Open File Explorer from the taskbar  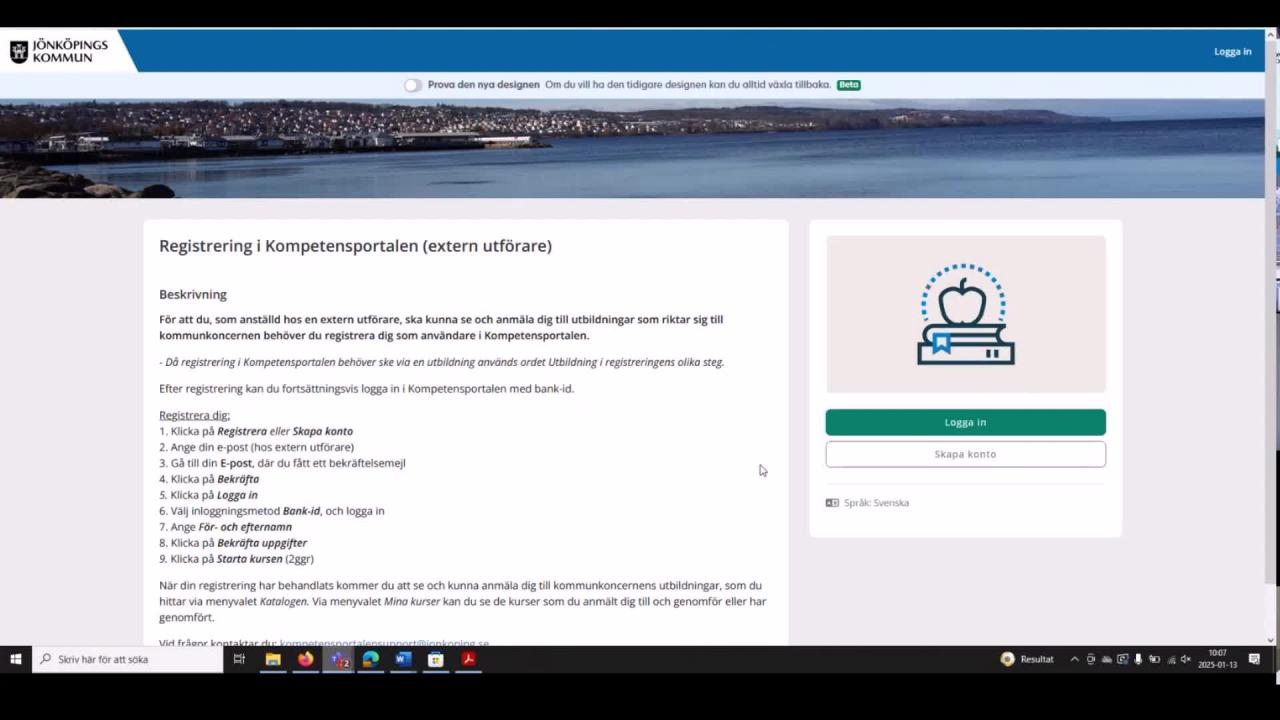(x=273, y=659)
